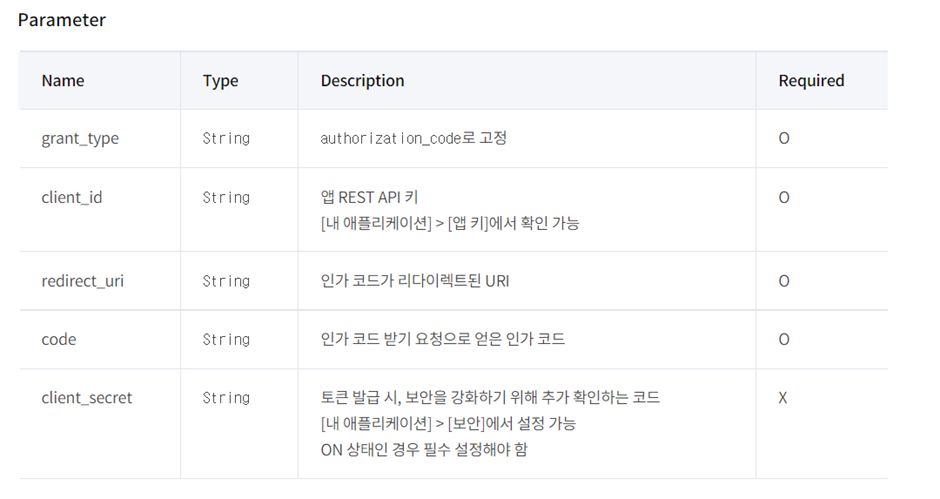940x499 pixels.
Task: Click the String type in code row
Action: 226,339
